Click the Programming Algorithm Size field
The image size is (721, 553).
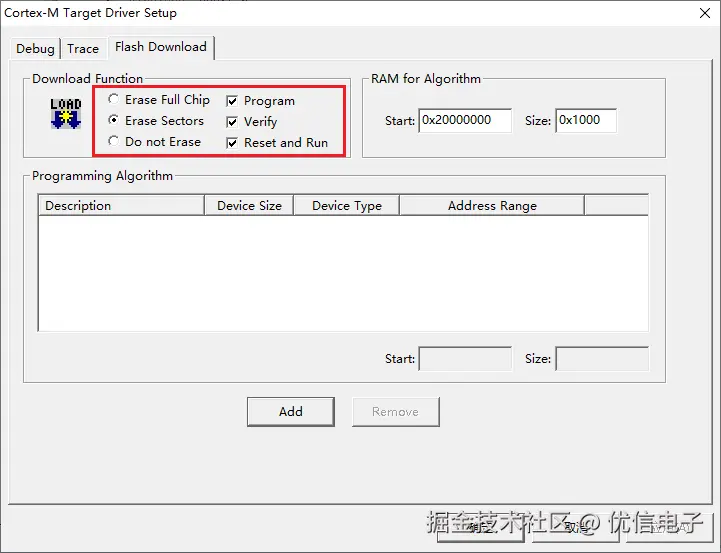pyautogui.click(x=602, y=359)
